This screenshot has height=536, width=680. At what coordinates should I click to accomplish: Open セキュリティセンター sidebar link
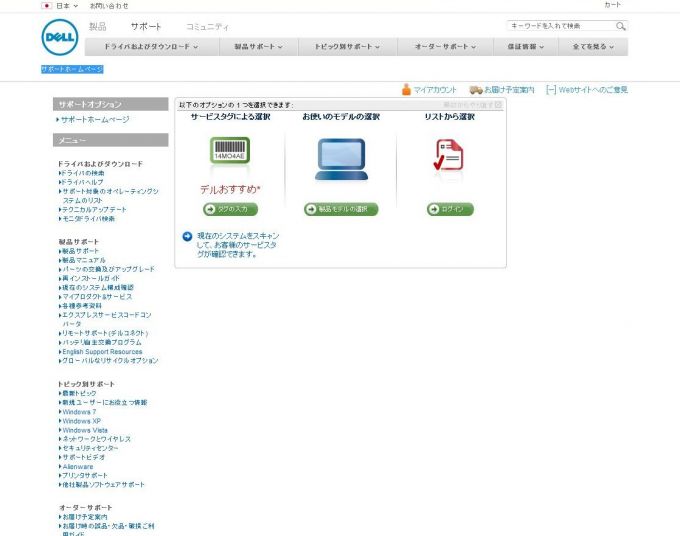[x=90, y=448]
